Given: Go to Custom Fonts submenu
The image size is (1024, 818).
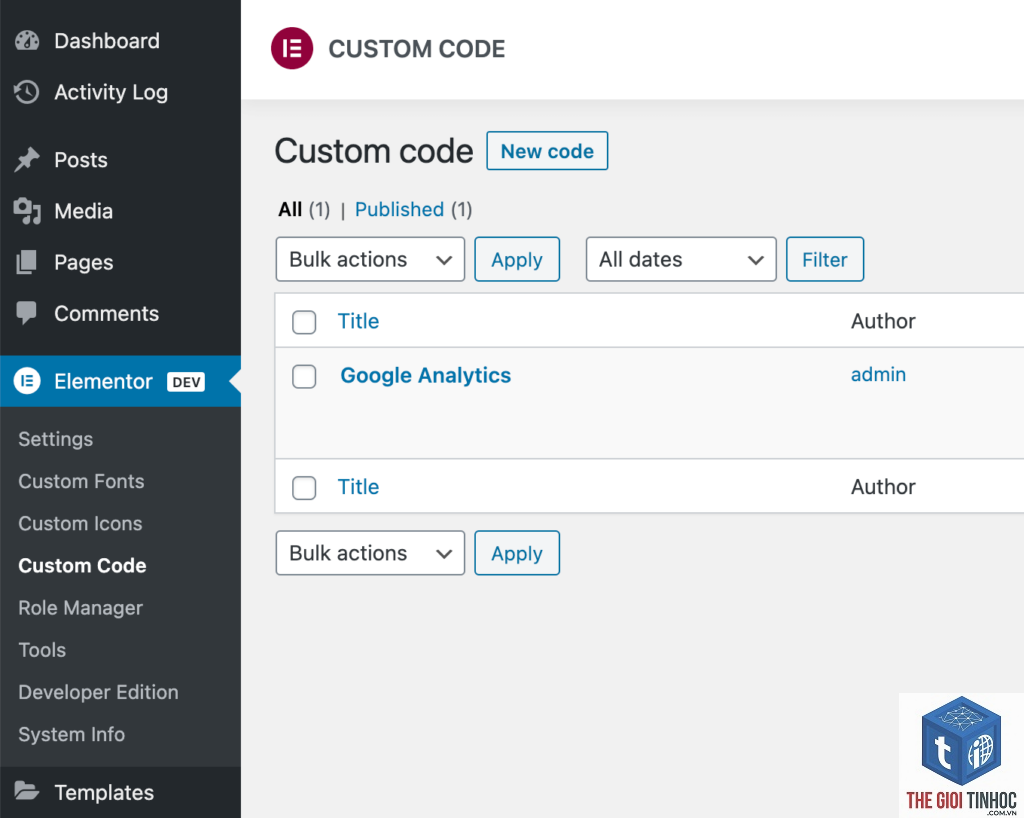Looking at the screenshot, I should 81,481.
